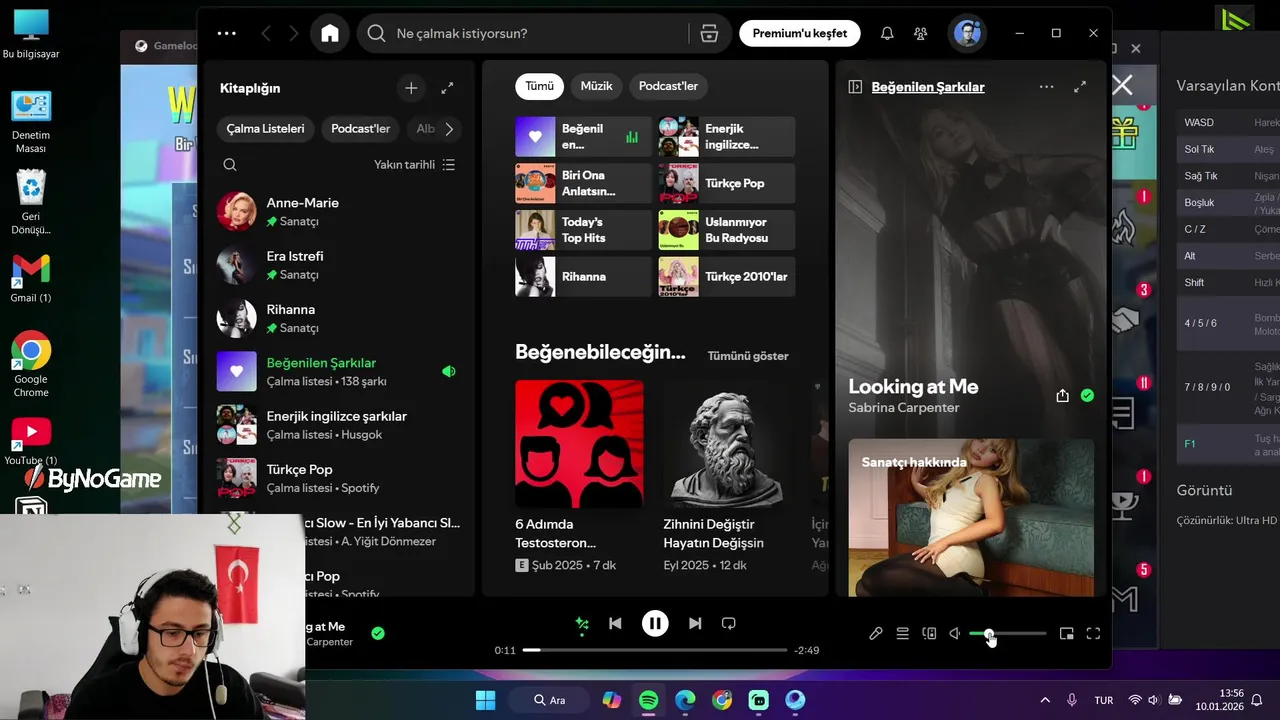The width and height of the screenshot is (1280, 720).
Task: Open Sabrina Carpenter artist link
Action: tap(904, 408)
